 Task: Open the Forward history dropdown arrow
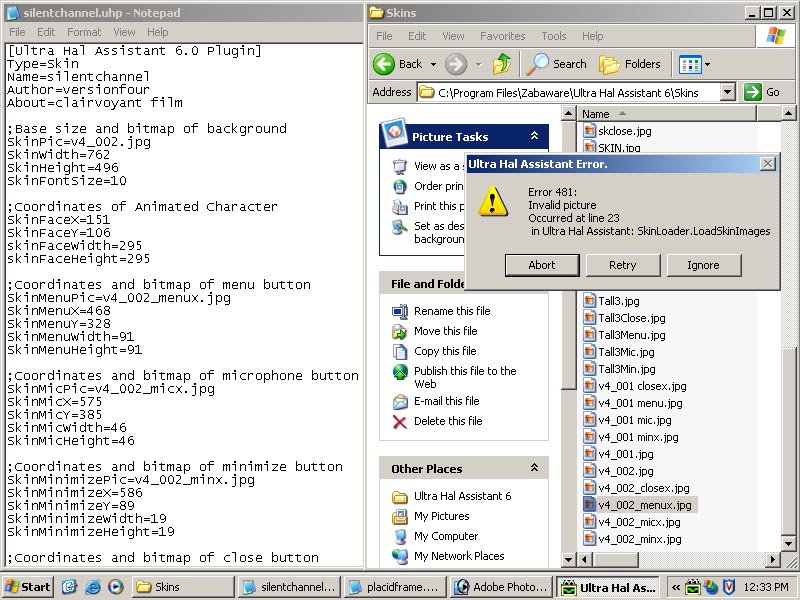pos(479,64)
